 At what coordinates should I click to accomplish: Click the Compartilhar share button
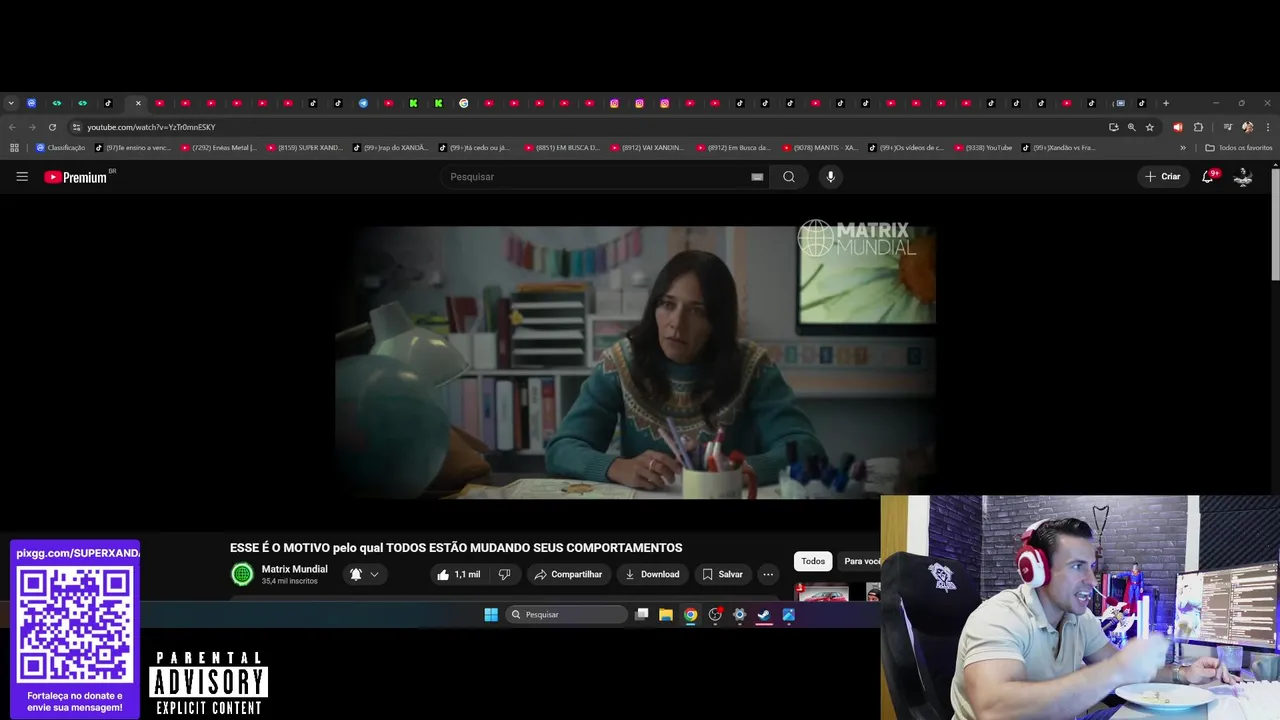tap(568, 575)
